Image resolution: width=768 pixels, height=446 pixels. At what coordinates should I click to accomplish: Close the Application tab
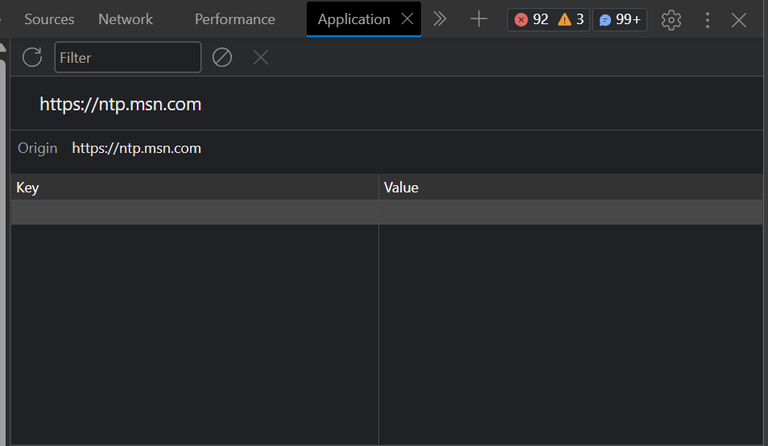pos(407,19)
